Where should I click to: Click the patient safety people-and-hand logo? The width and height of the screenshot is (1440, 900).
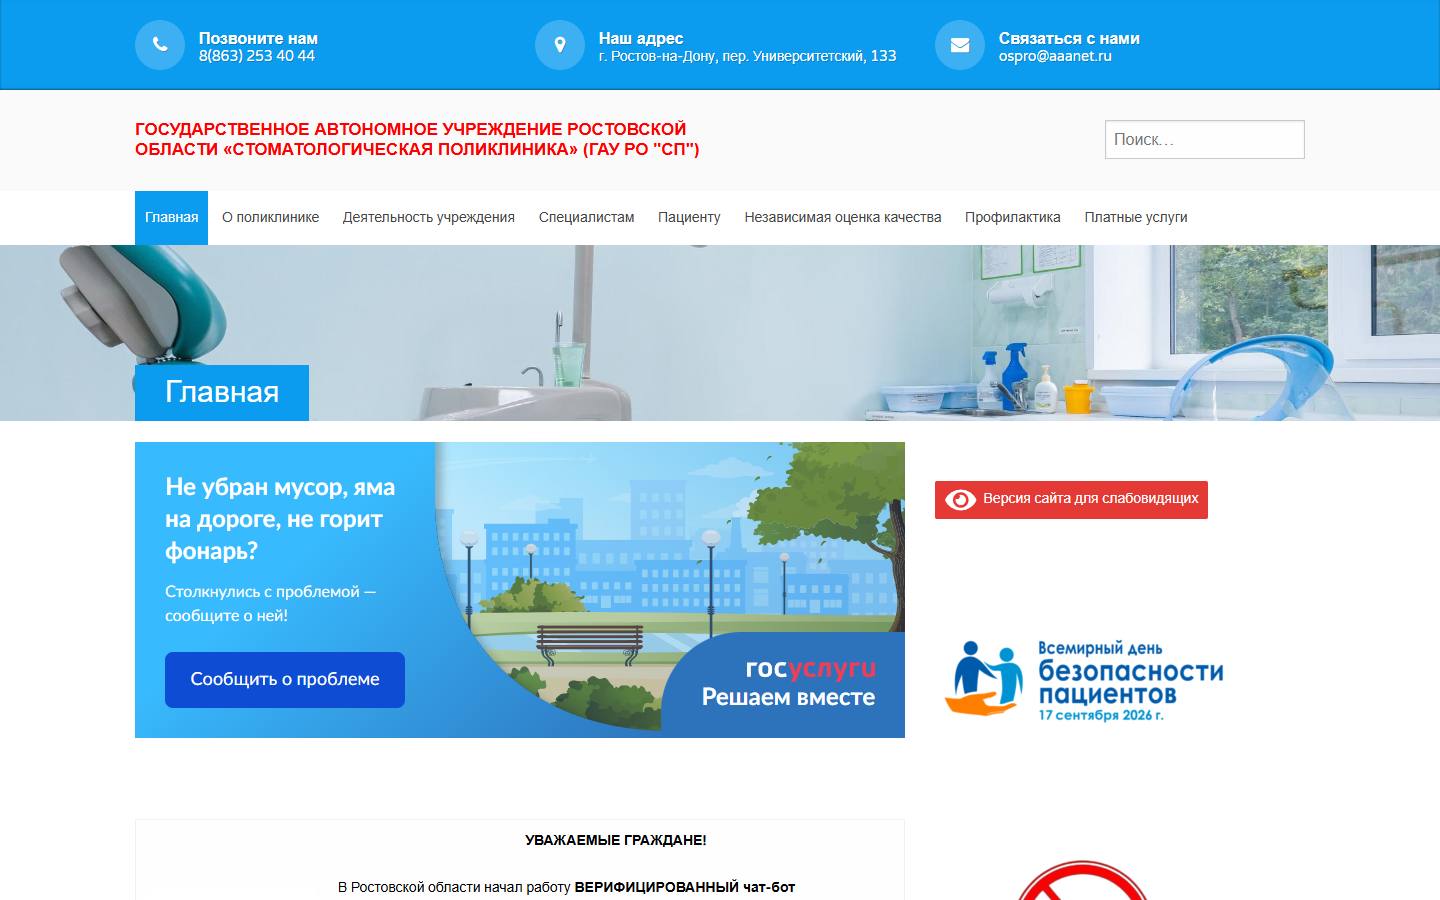pyautogui.click(x=987, y=678)
